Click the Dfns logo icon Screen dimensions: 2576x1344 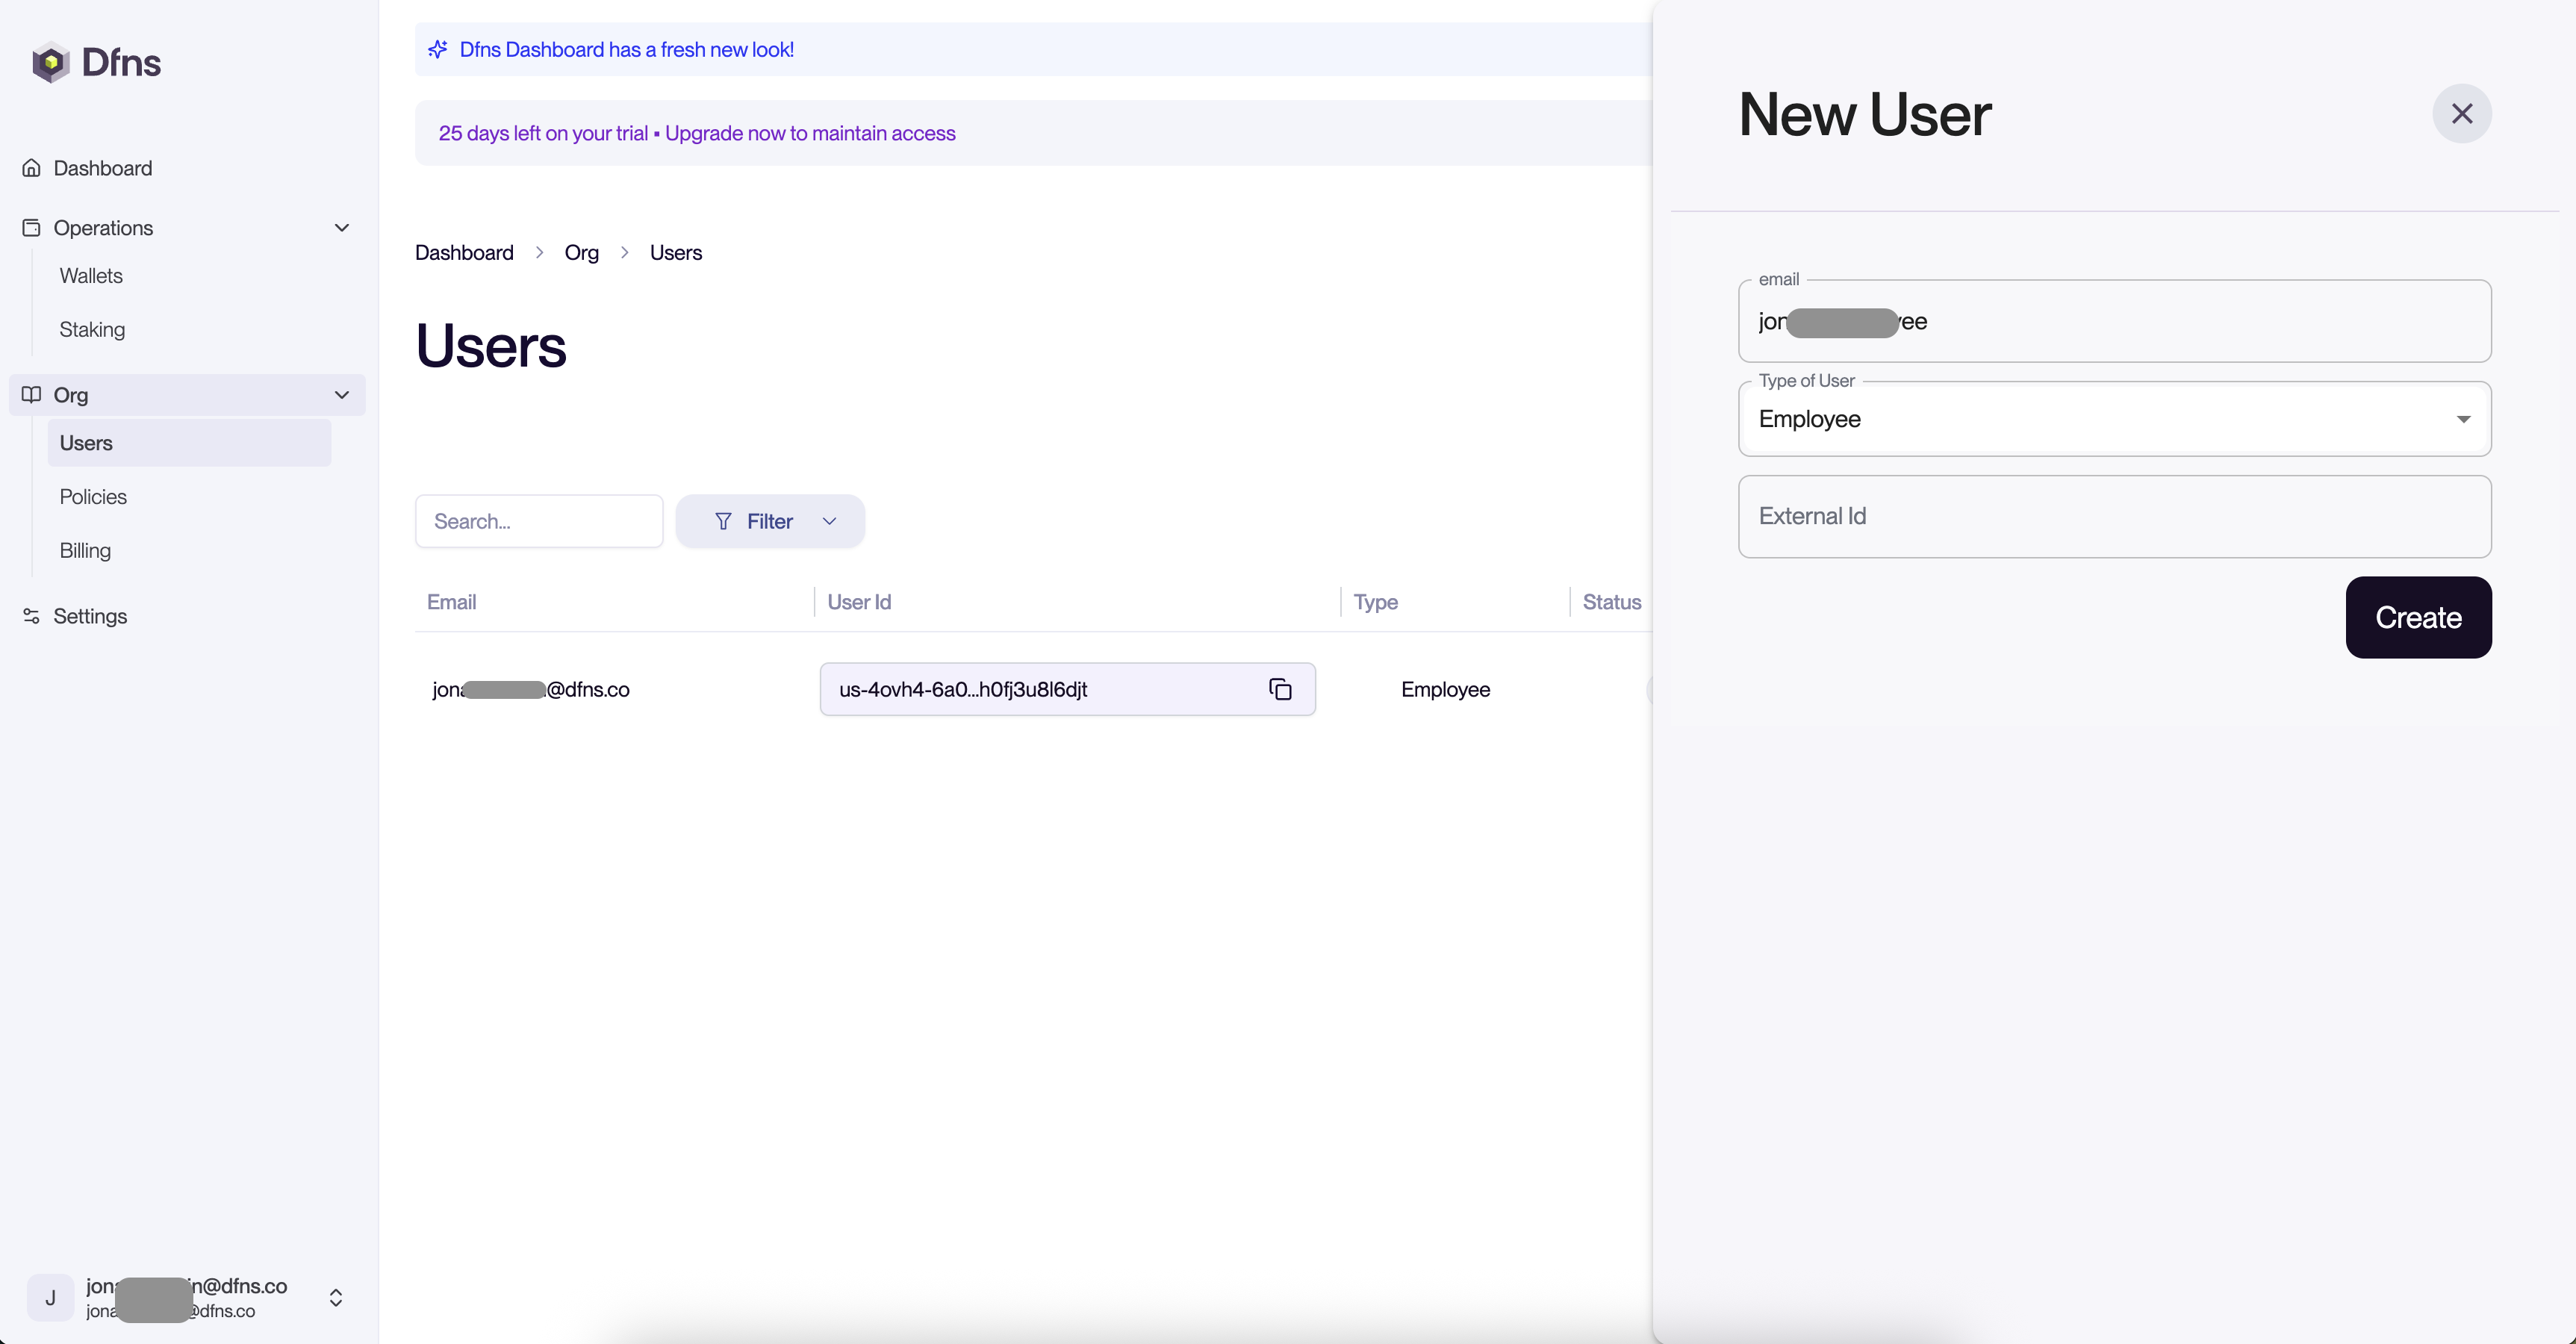50,62
